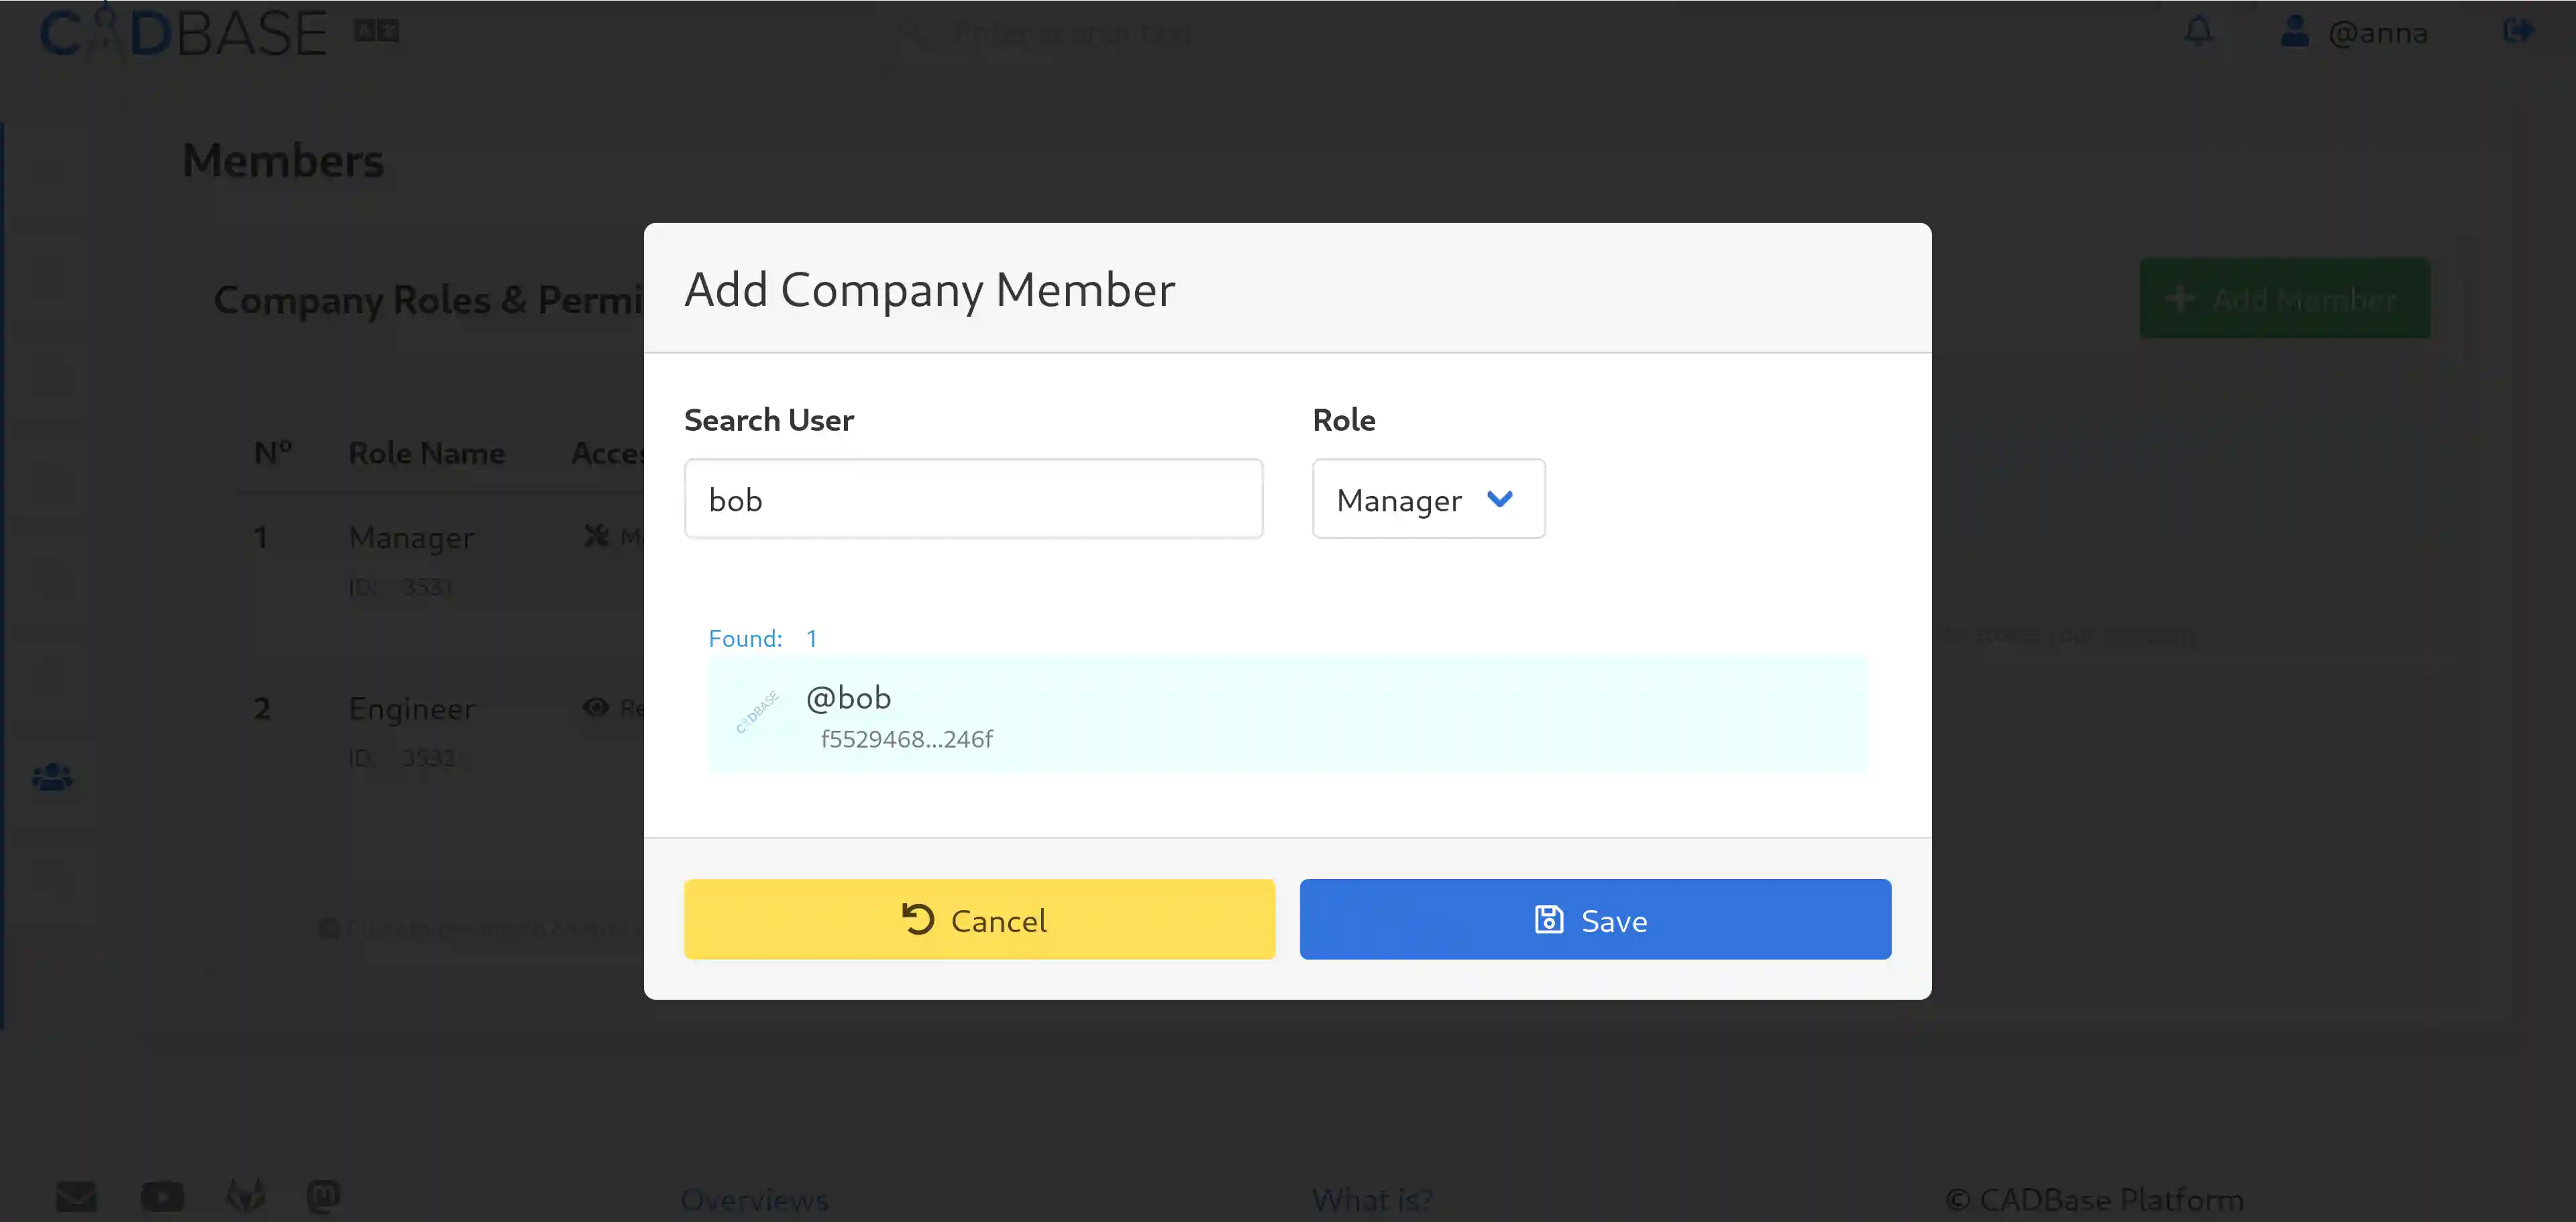Click the Engineer role name
This screenshot has width=2576, height=1222.
(411, 709)
